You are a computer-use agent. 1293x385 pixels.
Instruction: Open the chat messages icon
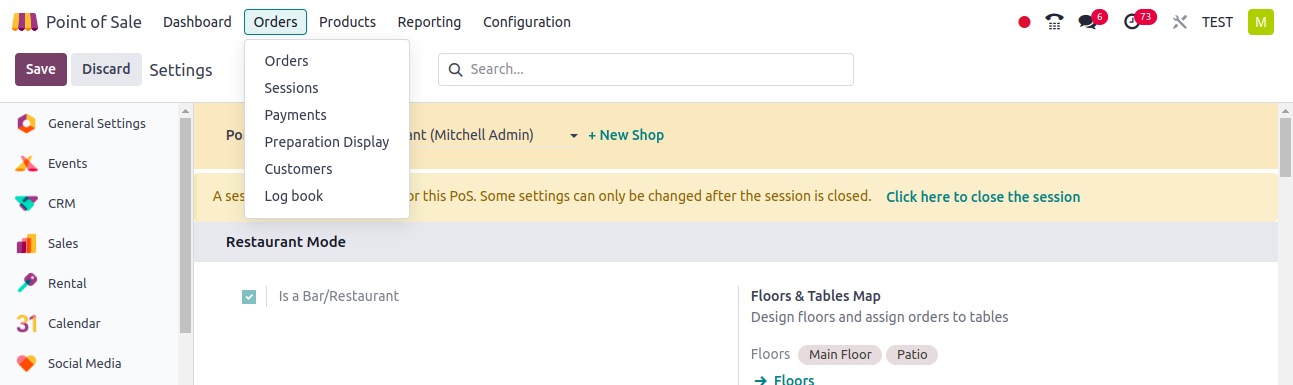pyautogui.click(x=1088, y=22)
